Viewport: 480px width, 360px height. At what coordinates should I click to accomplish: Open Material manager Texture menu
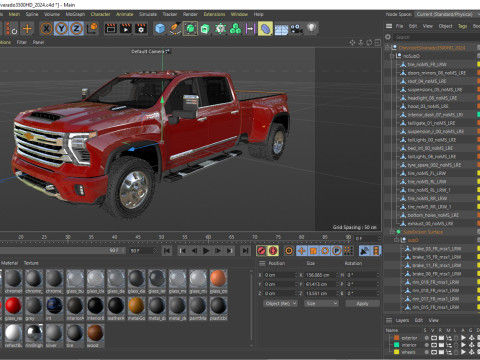pyautogui.click(x=31, y=263)
